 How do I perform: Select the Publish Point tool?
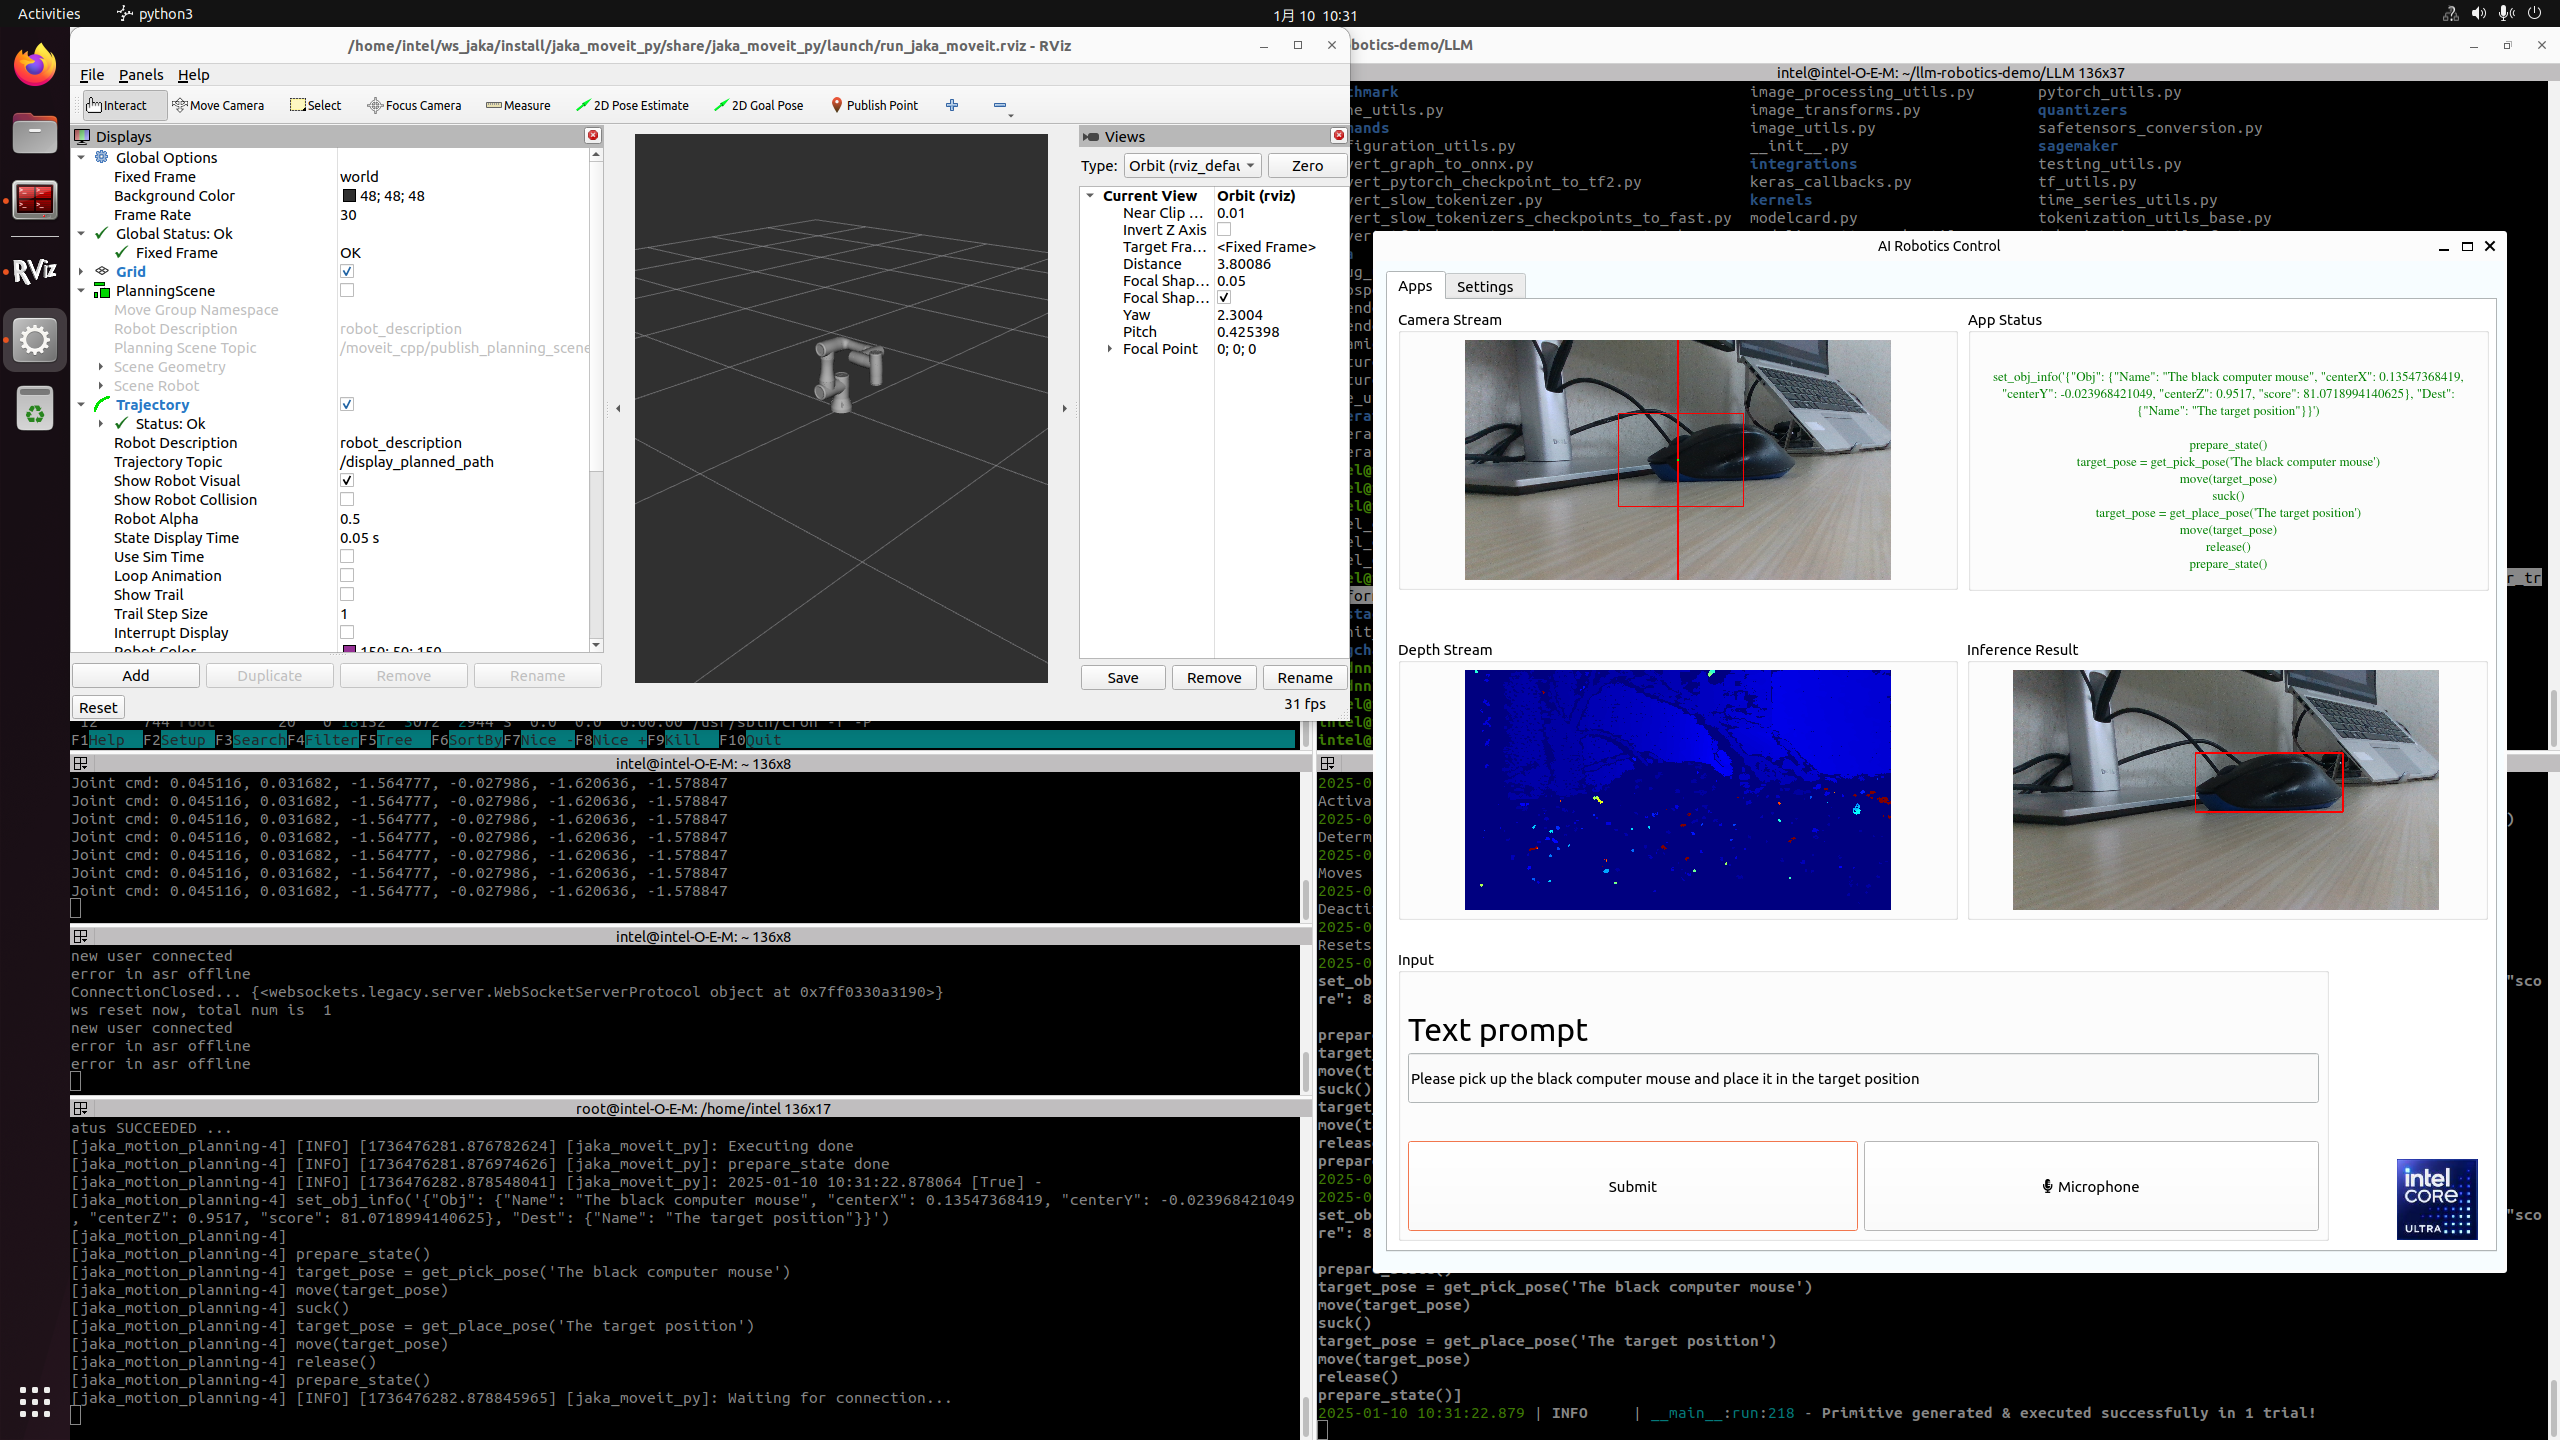(x=874, y=105)
